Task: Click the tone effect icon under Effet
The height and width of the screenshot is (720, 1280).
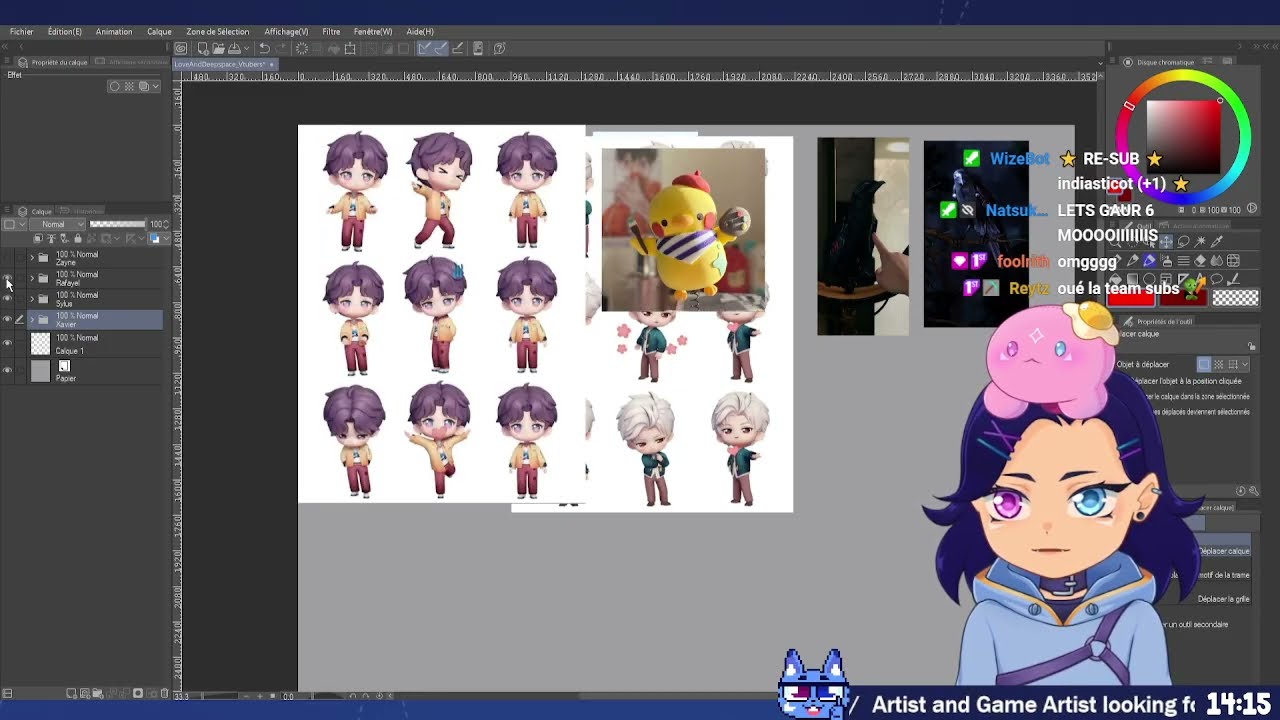Action: tap(128, 86)
